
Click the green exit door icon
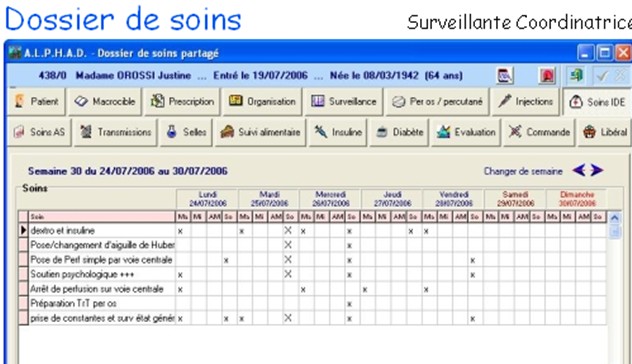pyautogui.click(x=577, y=75)
